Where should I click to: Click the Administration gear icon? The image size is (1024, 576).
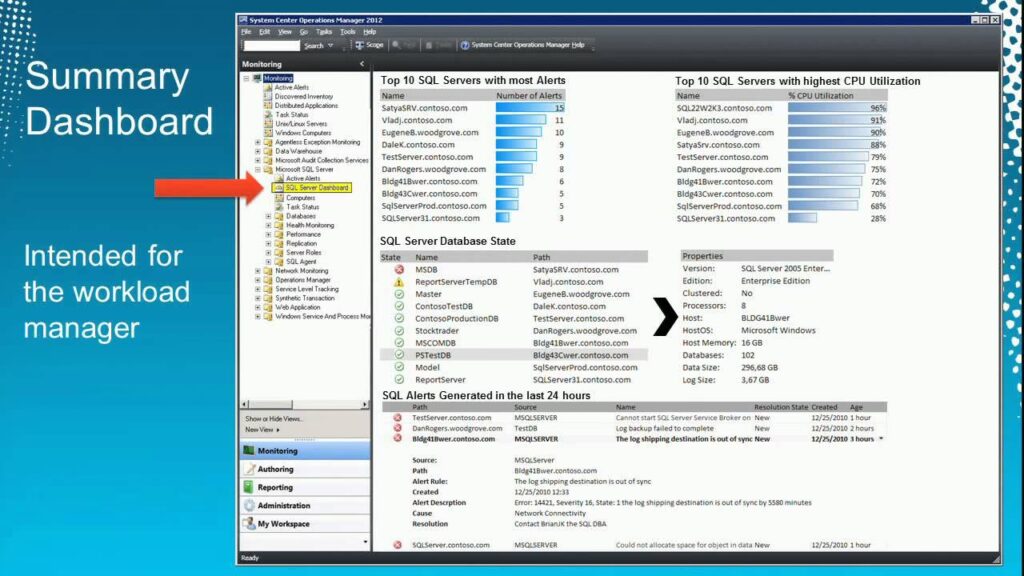(x=249, y=505)
